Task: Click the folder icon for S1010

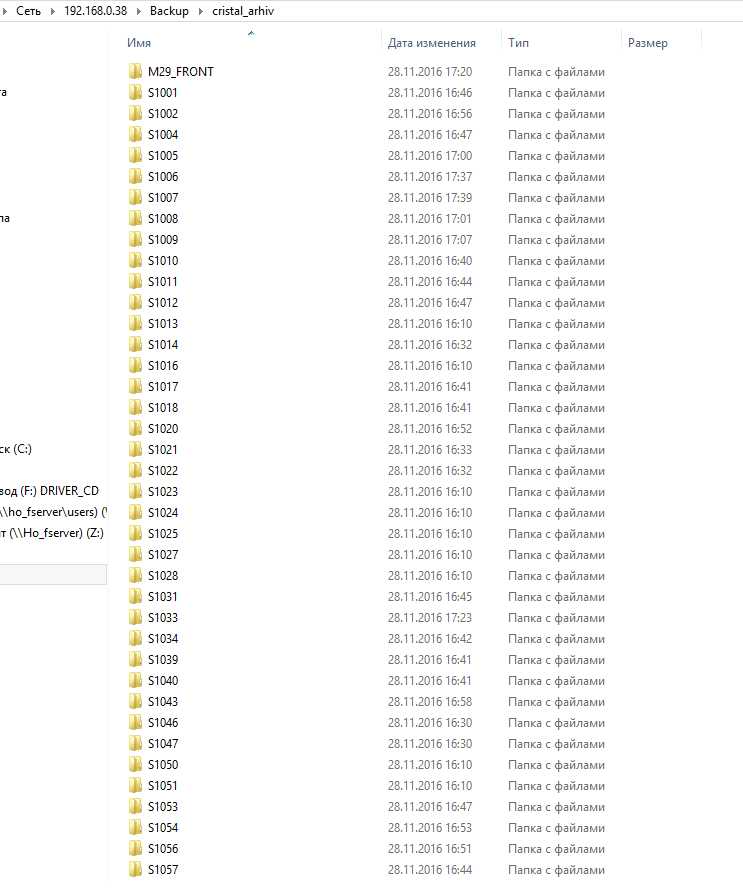Action: (136, 261)
